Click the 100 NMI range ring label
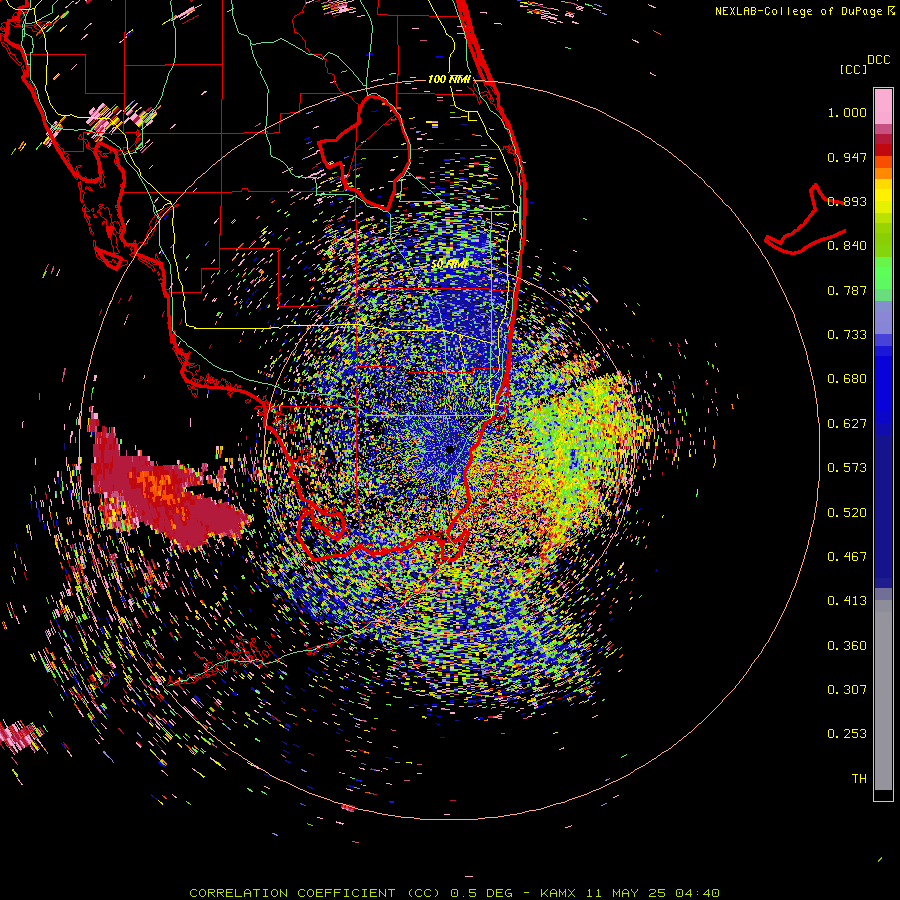Viewport: 900px width, 900px height. point(449,79)
